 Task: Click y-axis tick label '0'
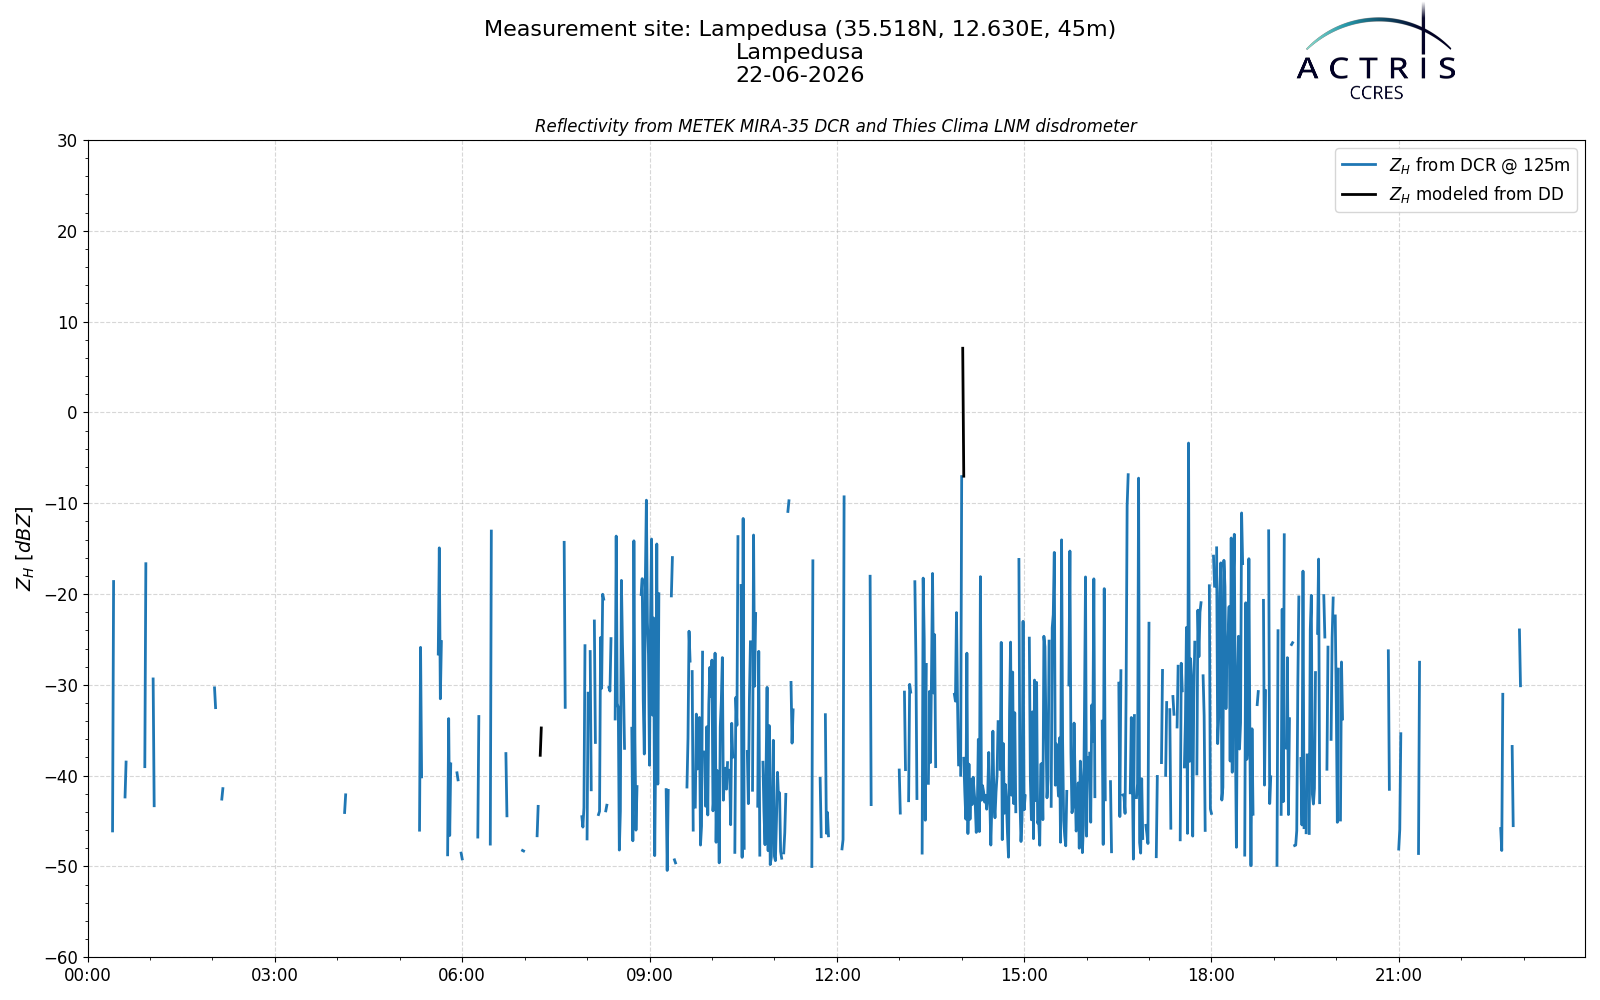pos(72,413)
